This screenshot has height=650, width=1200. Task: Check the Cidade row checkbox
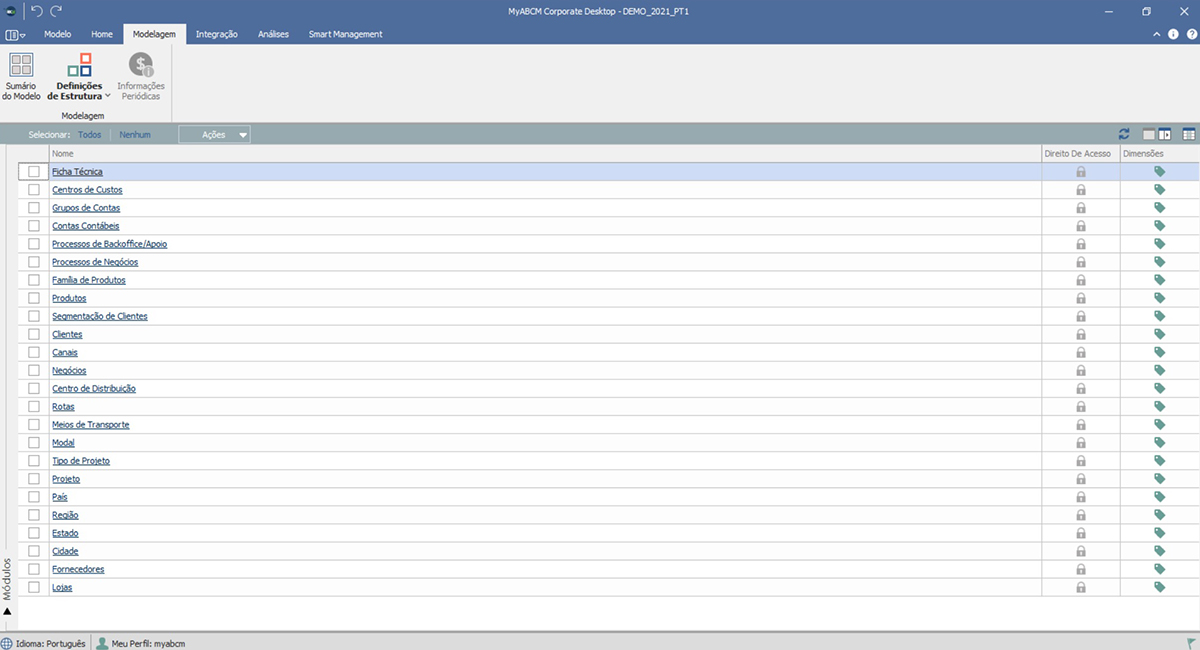34,551
